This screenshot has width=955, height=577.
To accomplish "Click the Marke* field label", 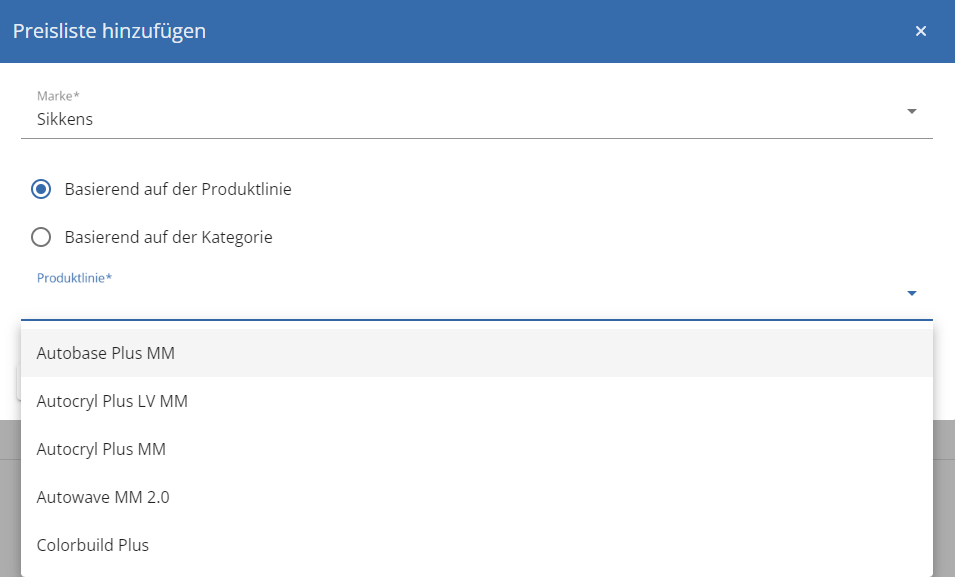I will tap(58, 96).
